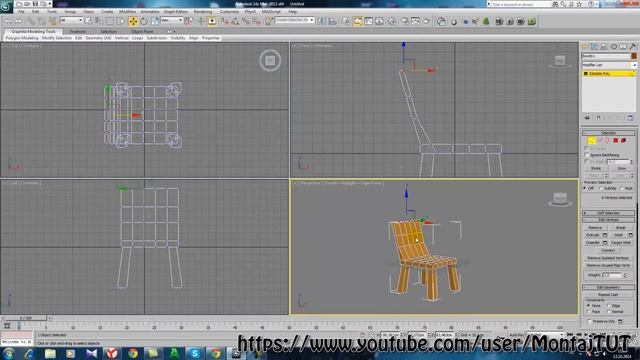Open the File menu
Screen dimensions: 640x360
point(21,11)
